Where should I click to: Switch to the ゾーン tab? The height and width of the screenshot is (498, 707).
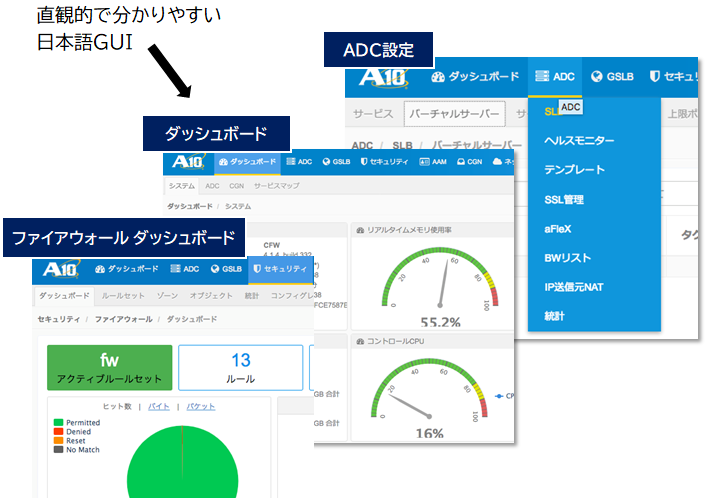tap(167, 296)
